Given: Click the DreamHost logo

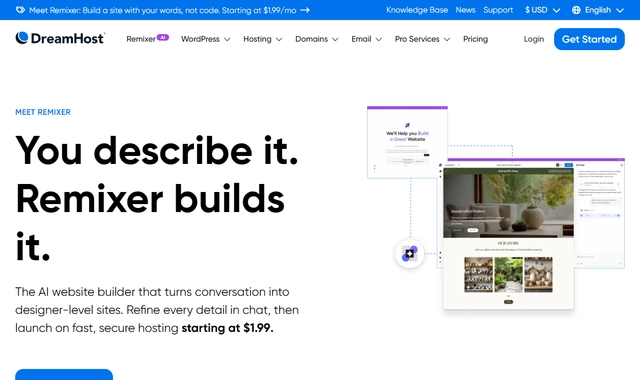Looking at the screenshot, I should tap(60, 38).
